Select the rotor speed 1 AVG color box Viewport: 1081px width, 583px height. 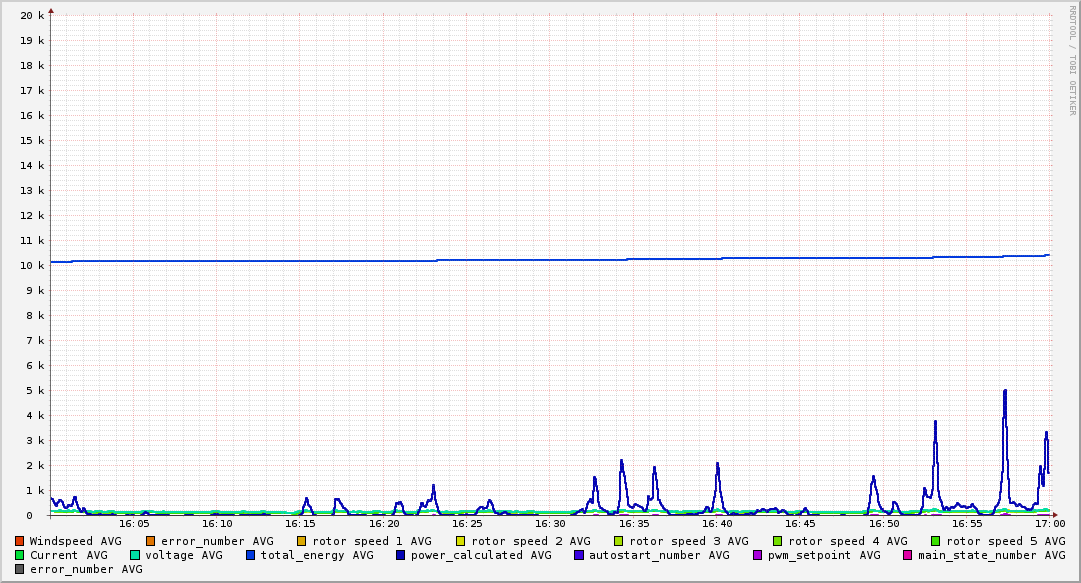(301, 541)
